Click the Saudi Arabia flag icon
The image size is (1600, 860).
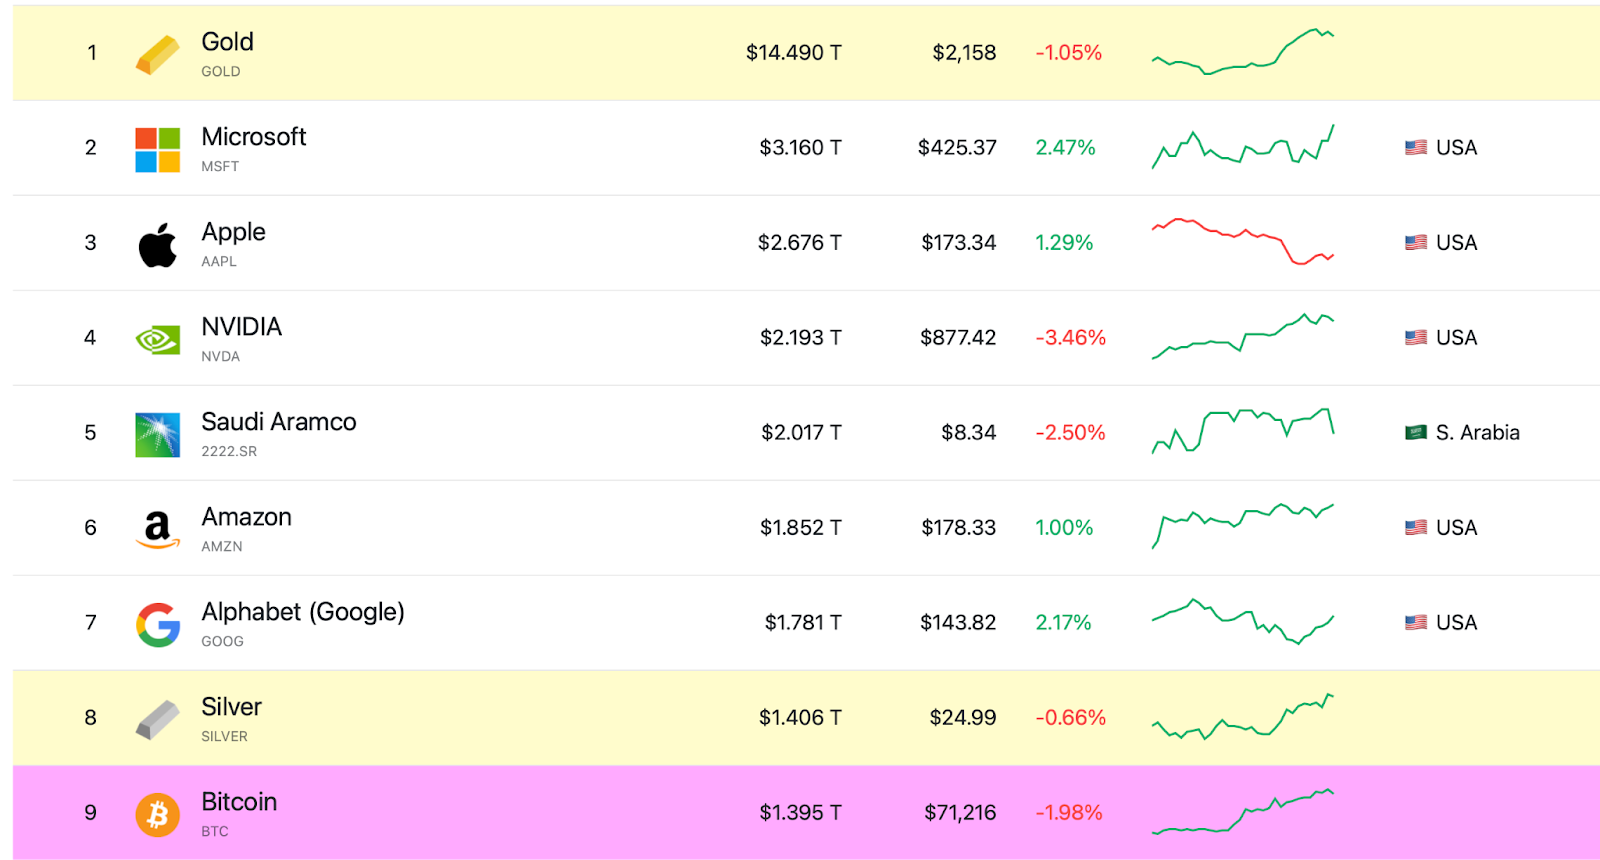(1416, 433)
